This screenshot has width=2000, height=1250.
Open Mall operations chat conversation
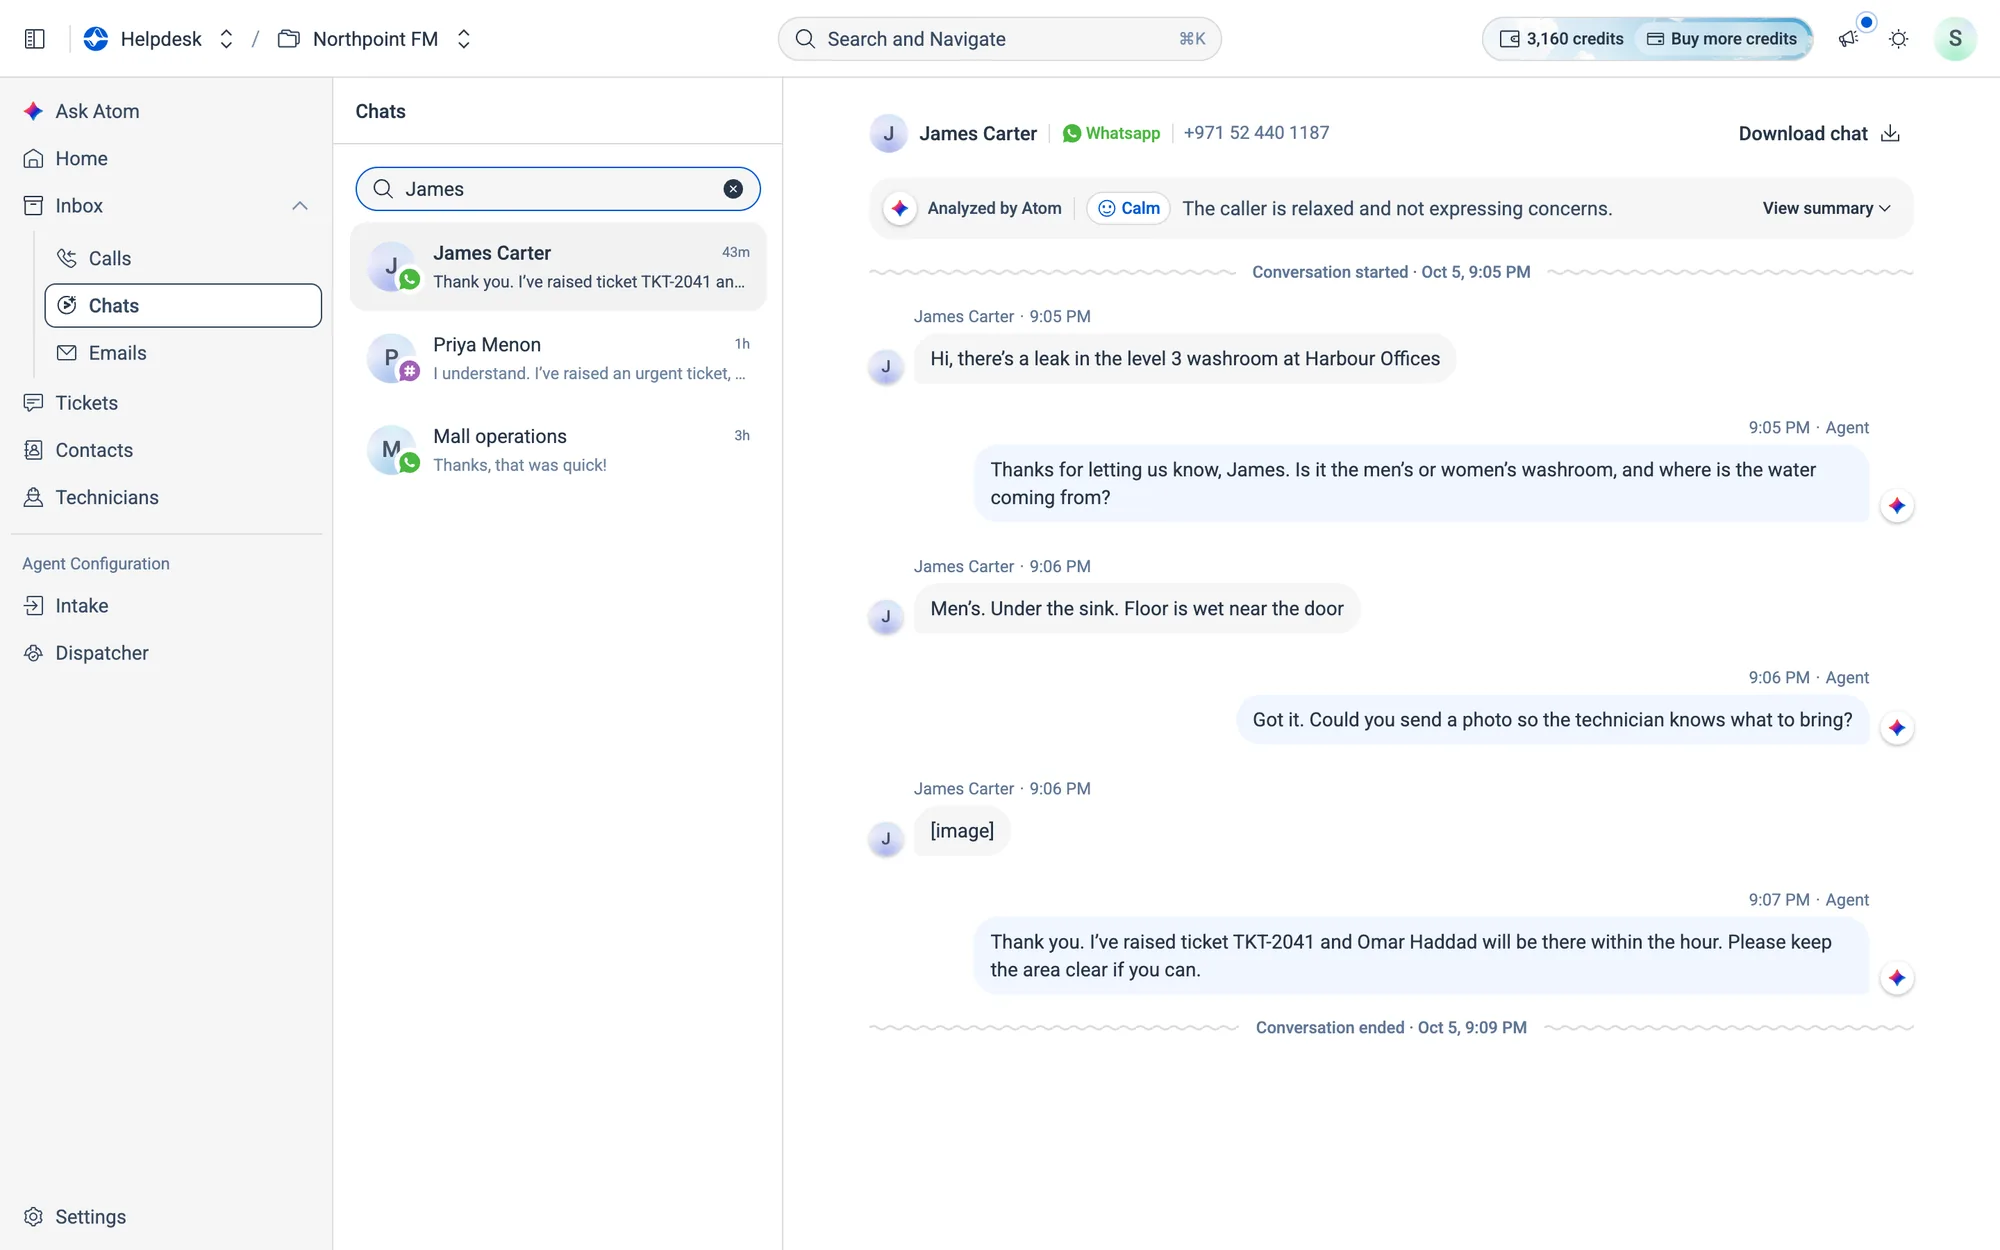558,450
